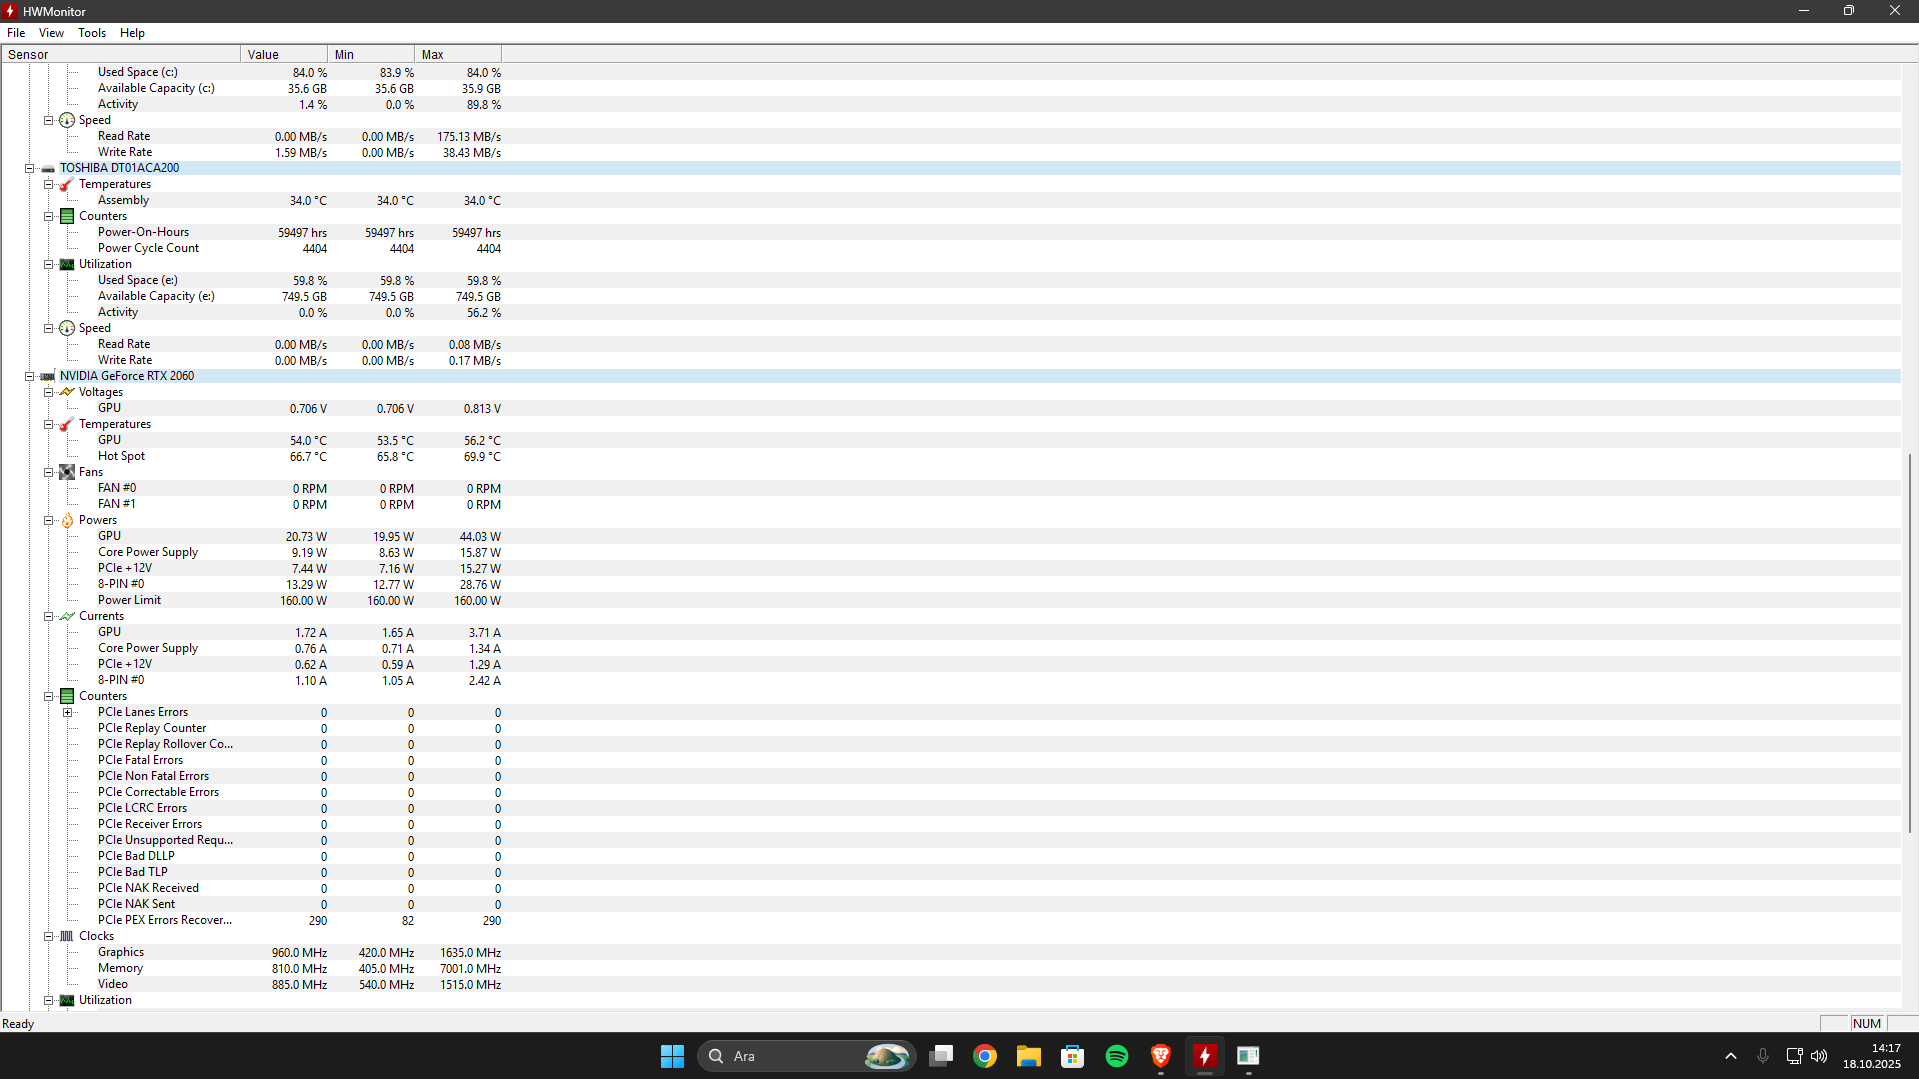
Task: Open the View menu
Action: (51, 33)
